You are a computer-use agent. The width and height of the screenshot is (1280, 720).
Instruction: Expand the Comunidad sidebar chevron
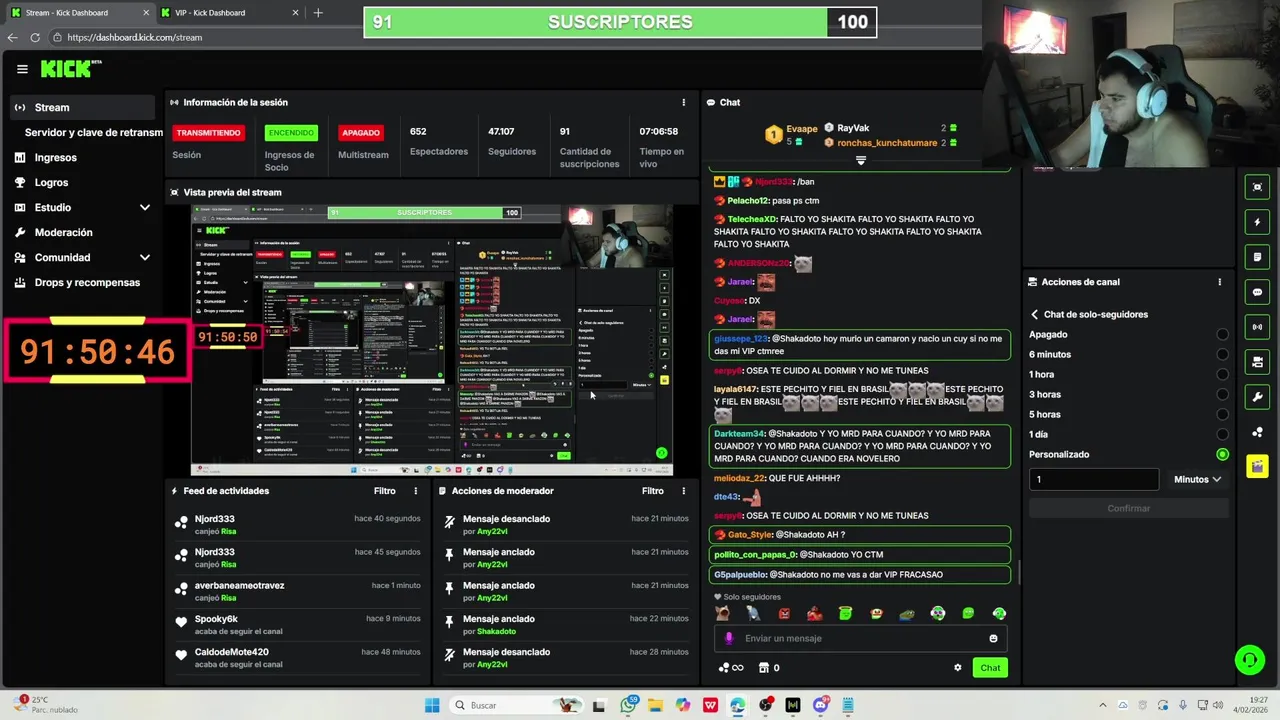[x=144, y=257]
